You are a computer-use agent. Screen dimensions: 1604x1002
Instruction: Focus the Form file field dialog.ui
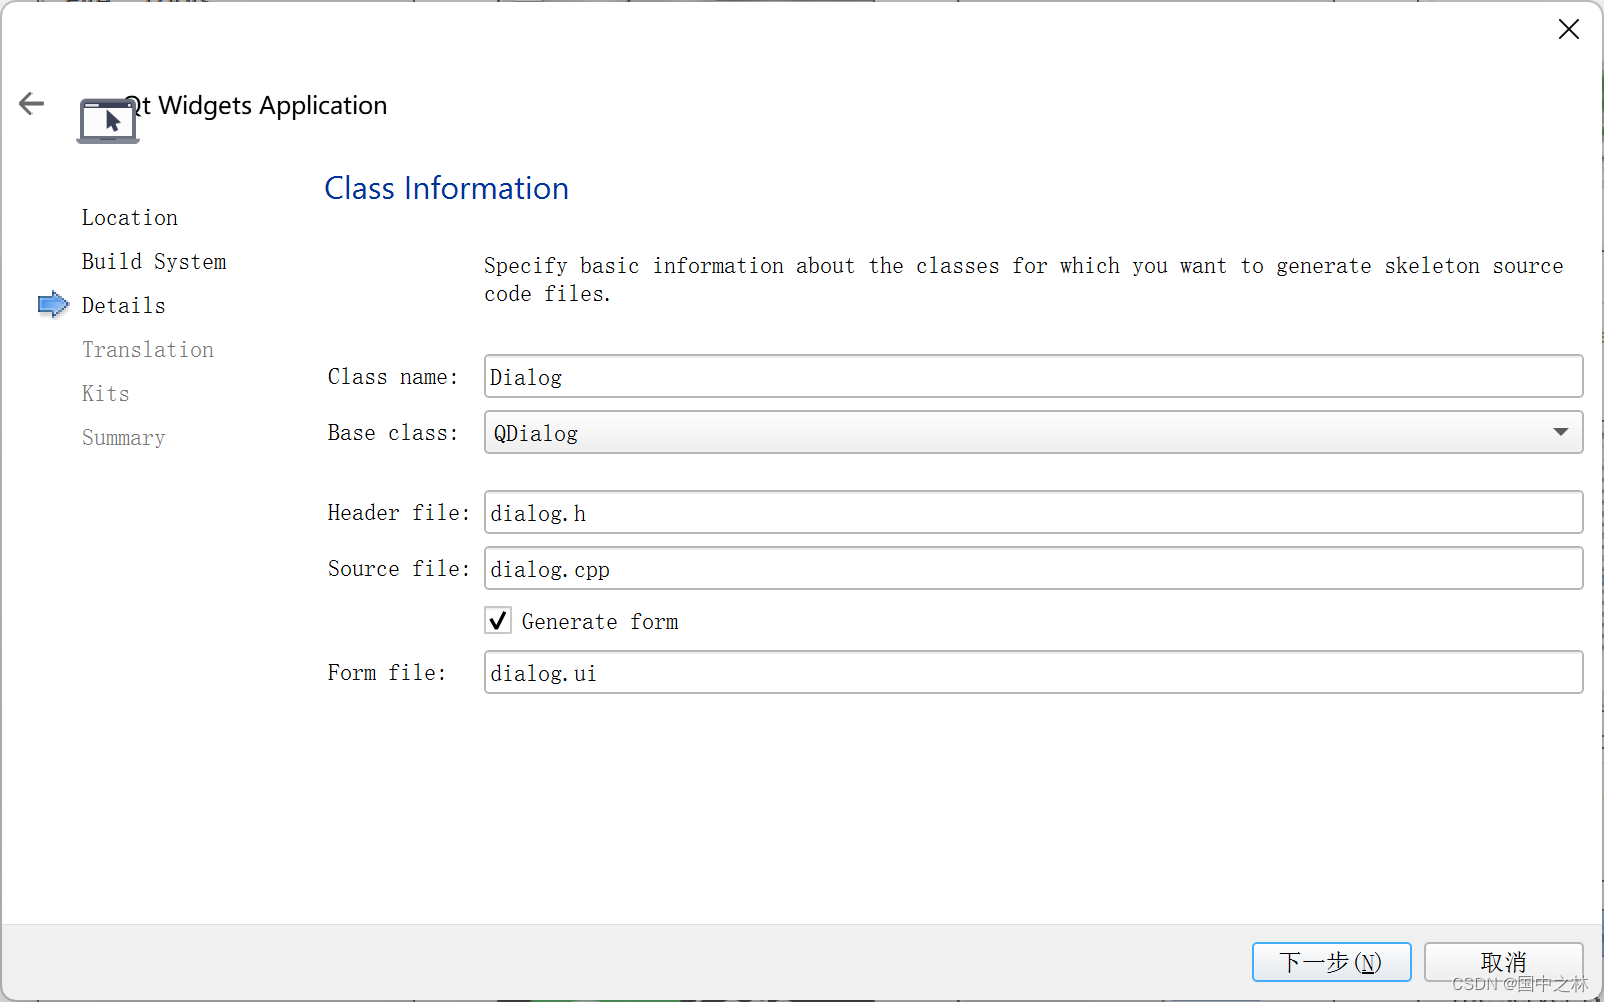(1033, 672)
